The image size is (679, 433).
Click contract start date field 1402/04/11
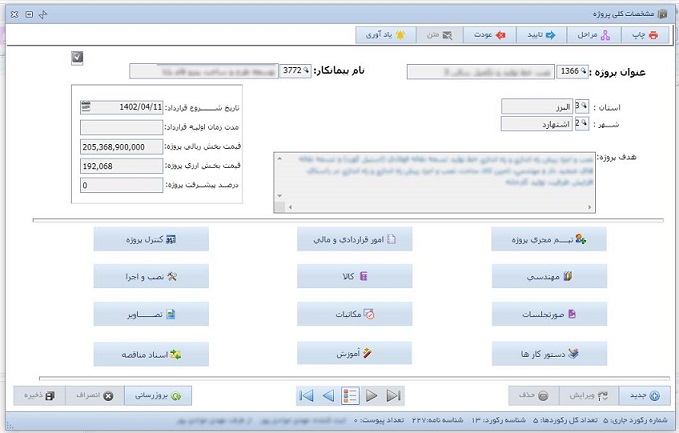coord(122,107)
